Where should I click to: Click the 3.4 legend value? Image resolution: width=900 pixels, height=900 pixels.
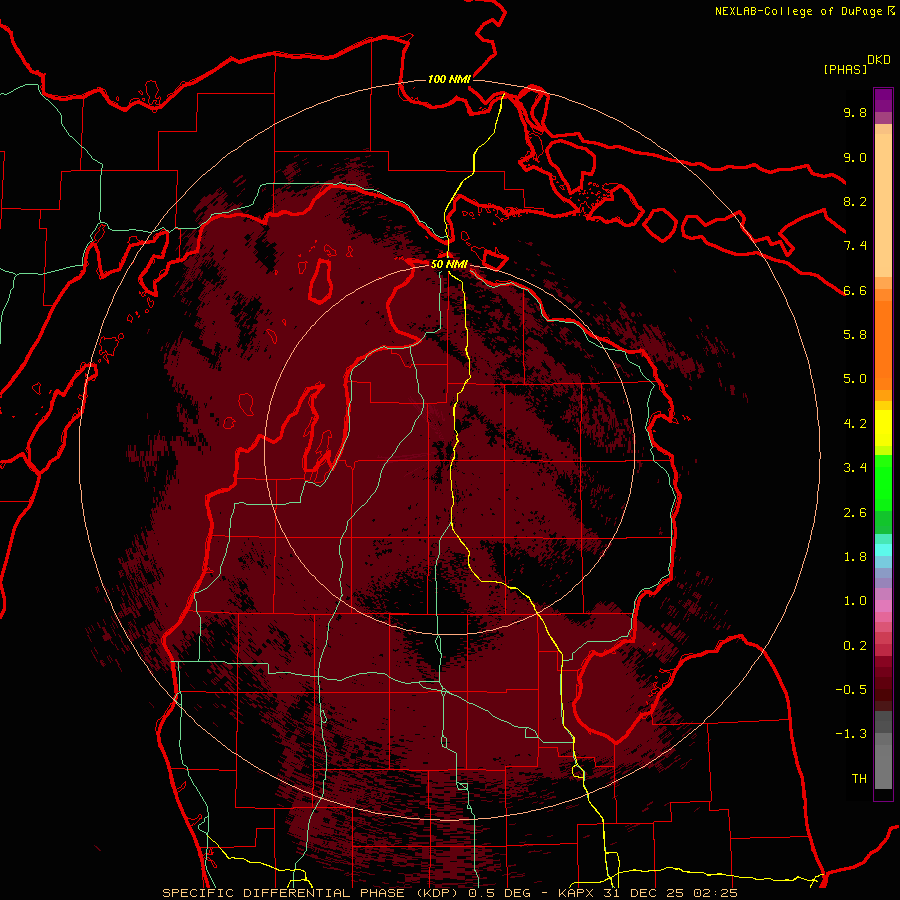click(855, 468)
